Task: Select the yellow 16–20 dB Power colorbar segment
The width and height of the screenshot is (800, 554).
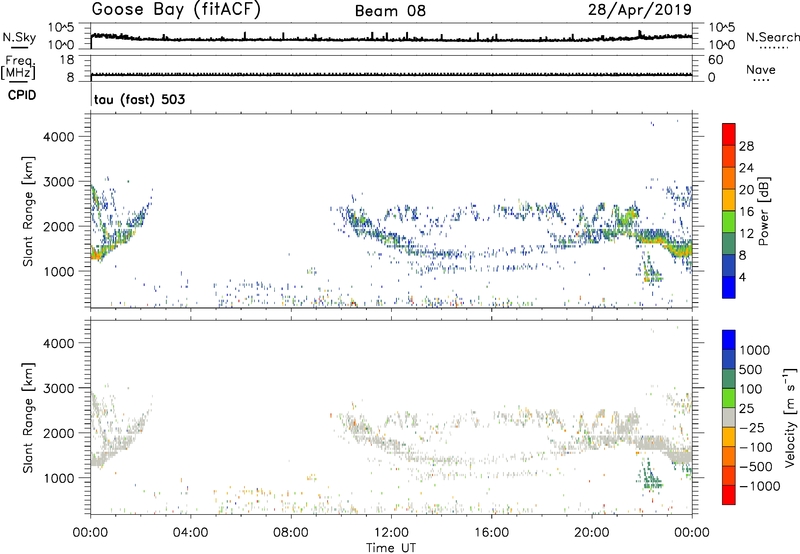Action: (x=729, y=200)
